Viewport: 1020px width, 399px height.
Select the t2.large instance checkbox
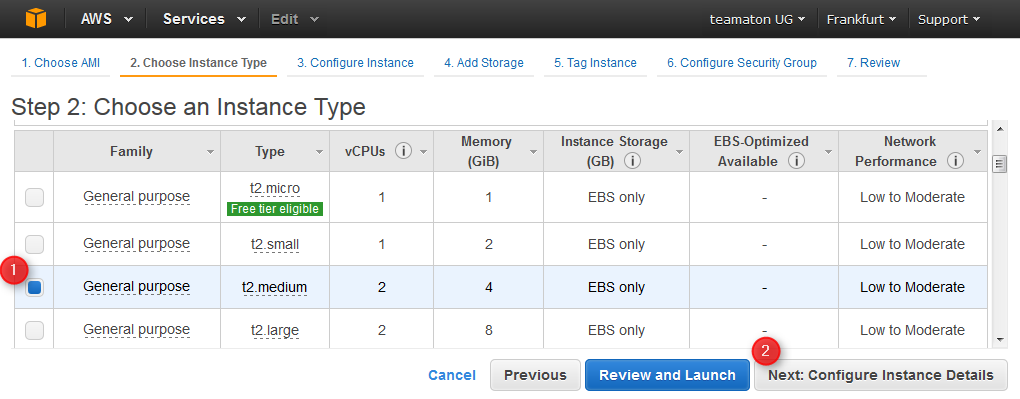34,330
